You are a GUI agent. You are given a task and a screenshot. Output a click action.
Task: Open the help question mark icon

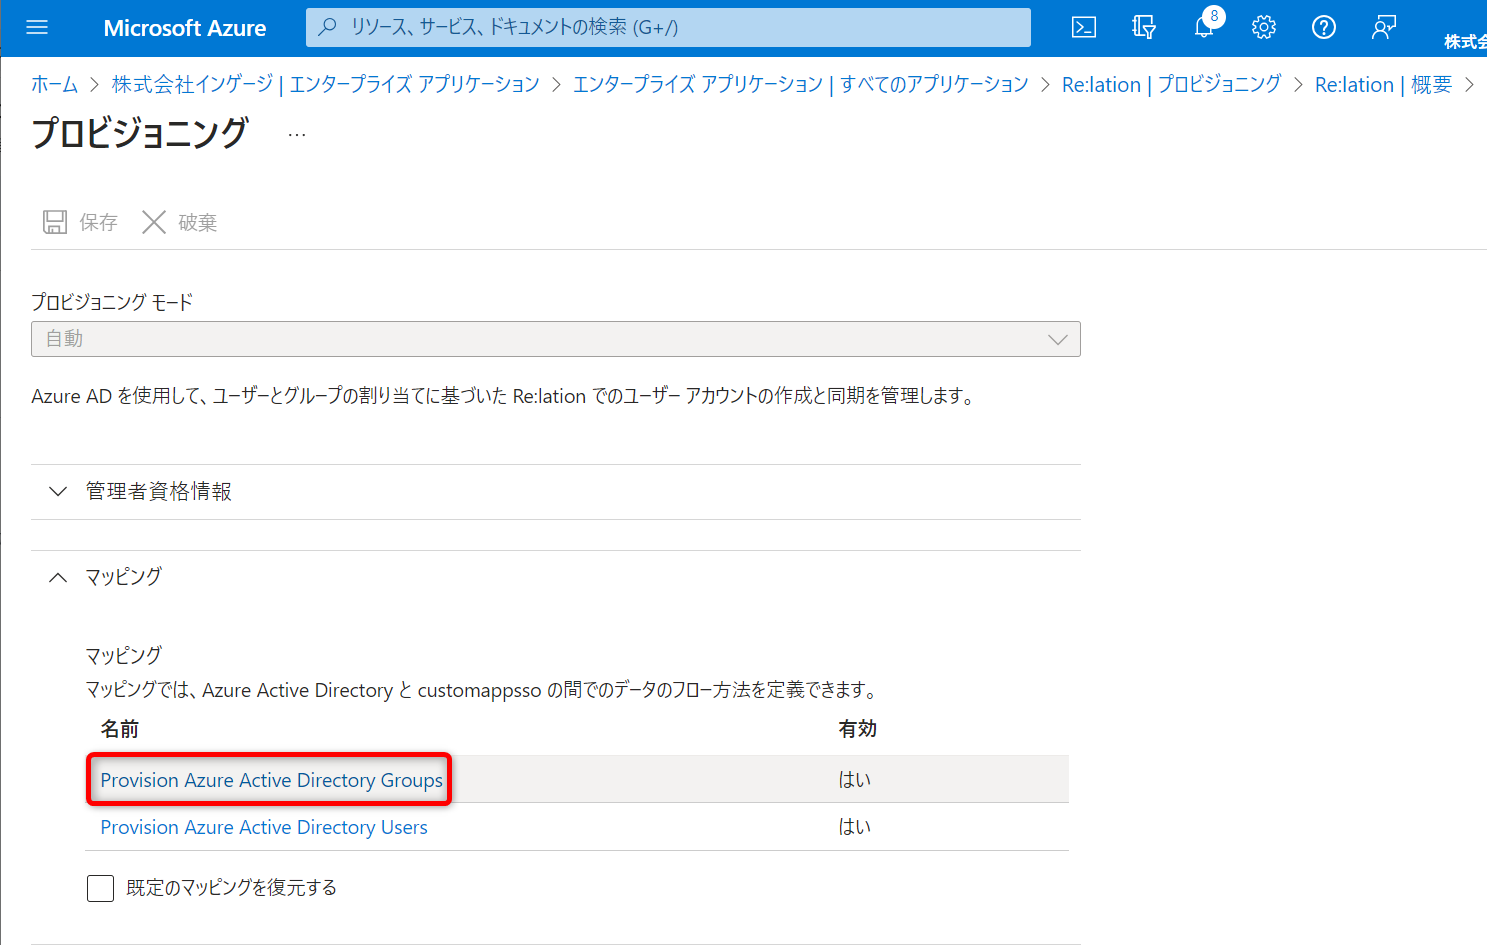1324,28
